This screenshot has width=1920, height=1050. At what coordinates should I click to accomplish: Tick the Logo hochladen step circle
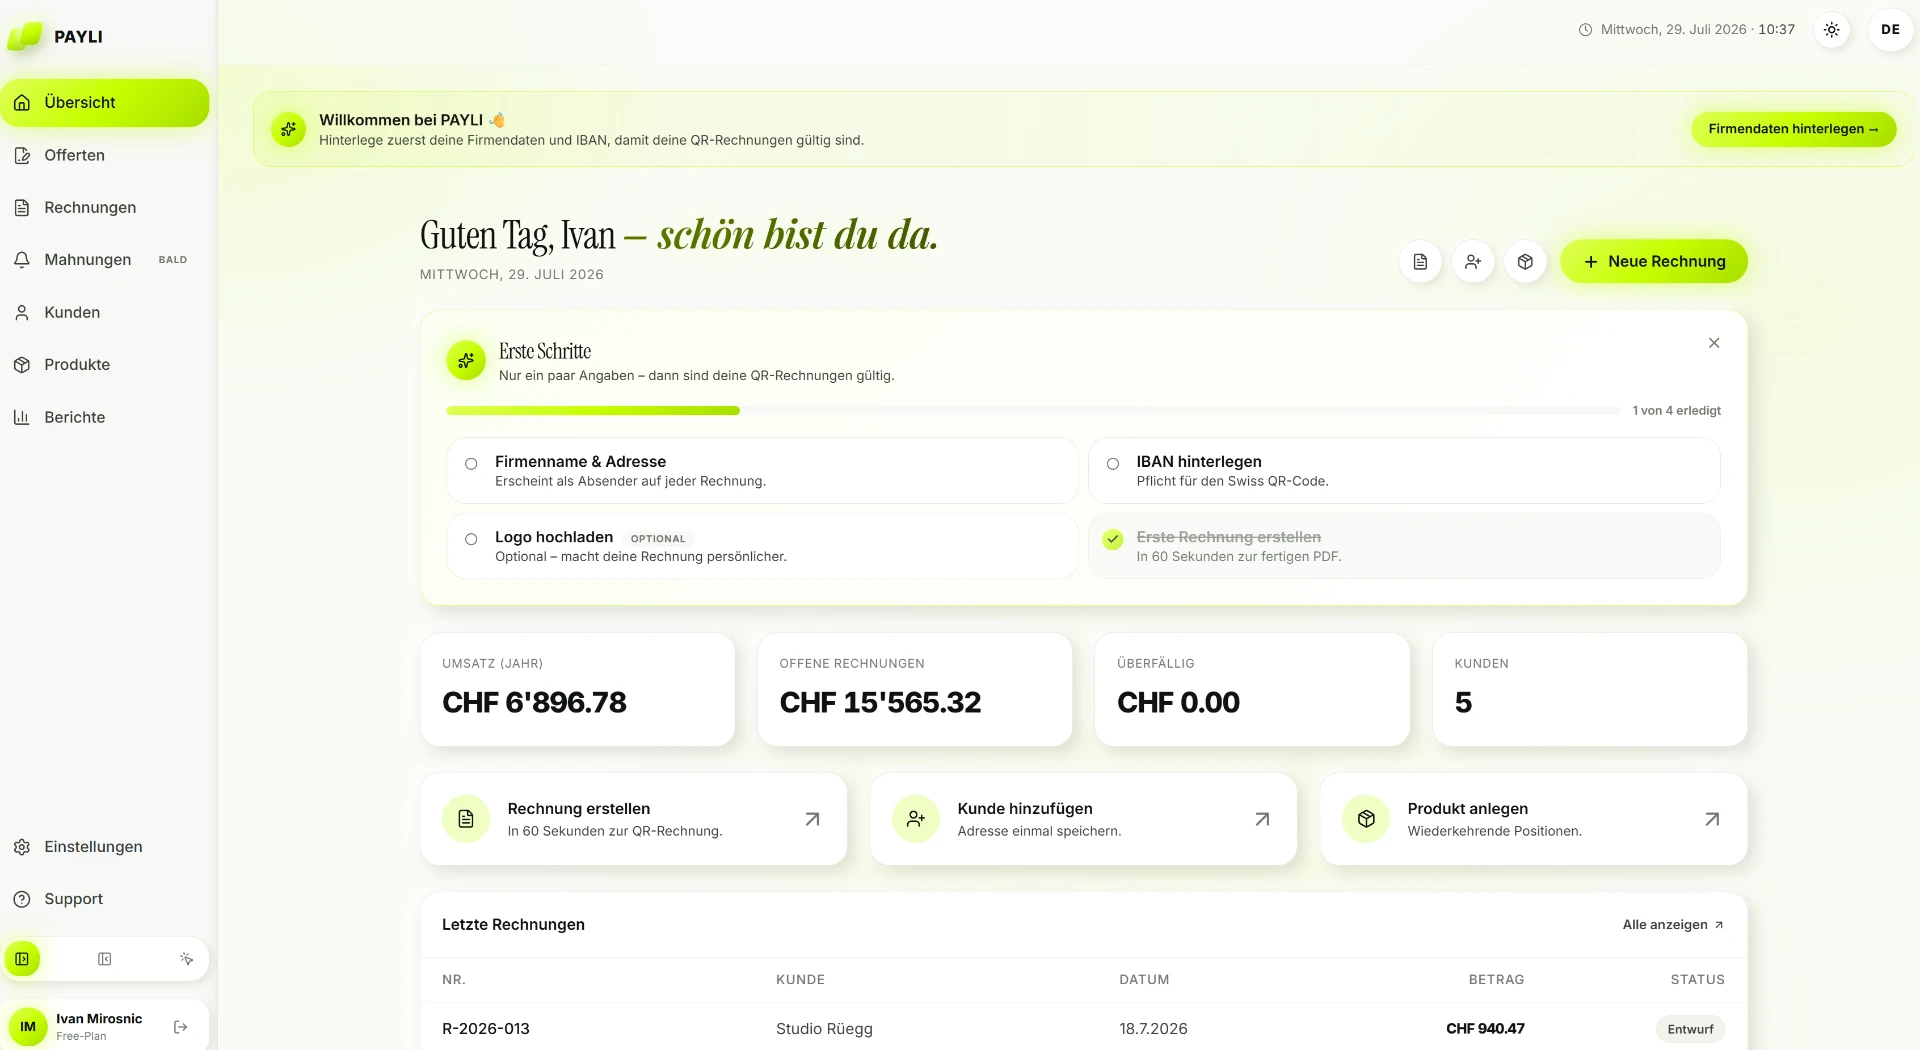click(471, 539)
